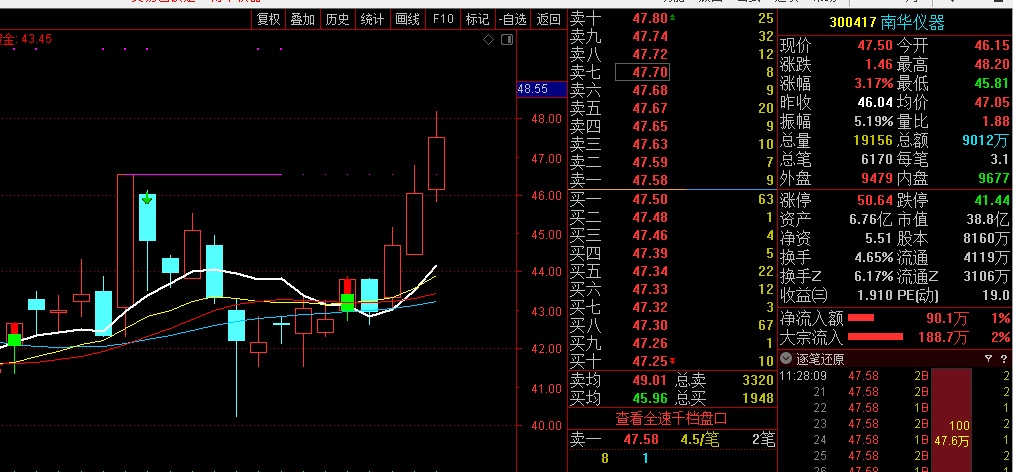Toggle the chart side panel icon

[x=507, y=40]
